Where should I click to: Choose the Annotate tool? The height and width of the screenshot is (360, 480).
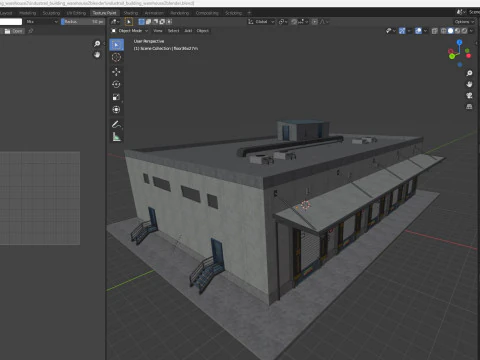(x=116, y=124)
